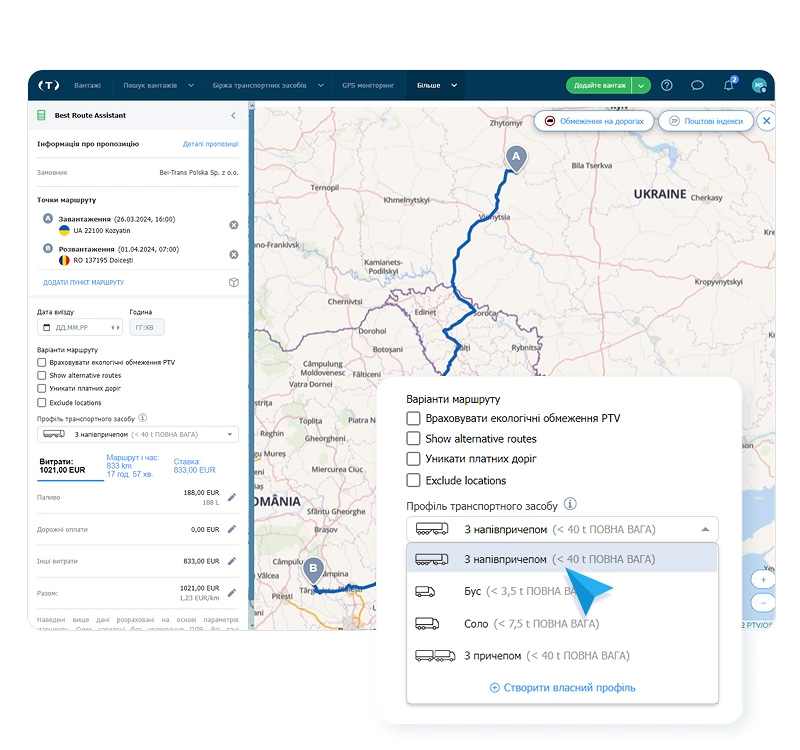Step the departure date with arrows

tap(116, 328)
